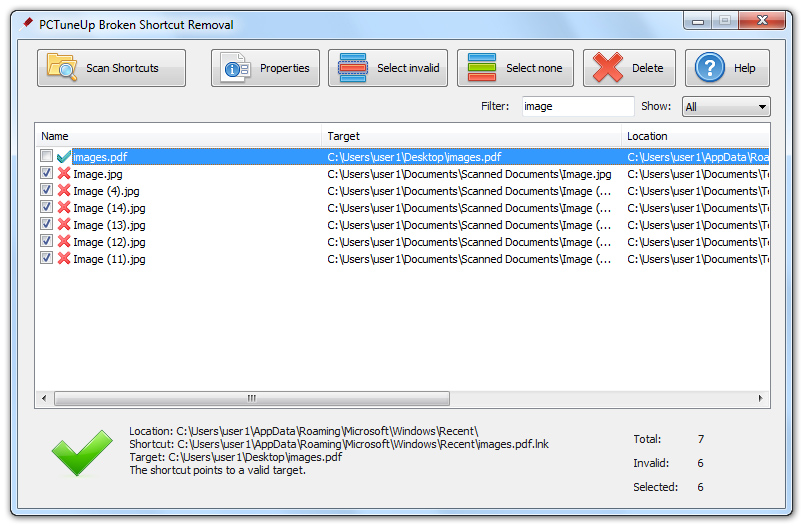Click the Scan Shortcuts label
The width and height of the screenshot is (803, 526).
point(122,68)
